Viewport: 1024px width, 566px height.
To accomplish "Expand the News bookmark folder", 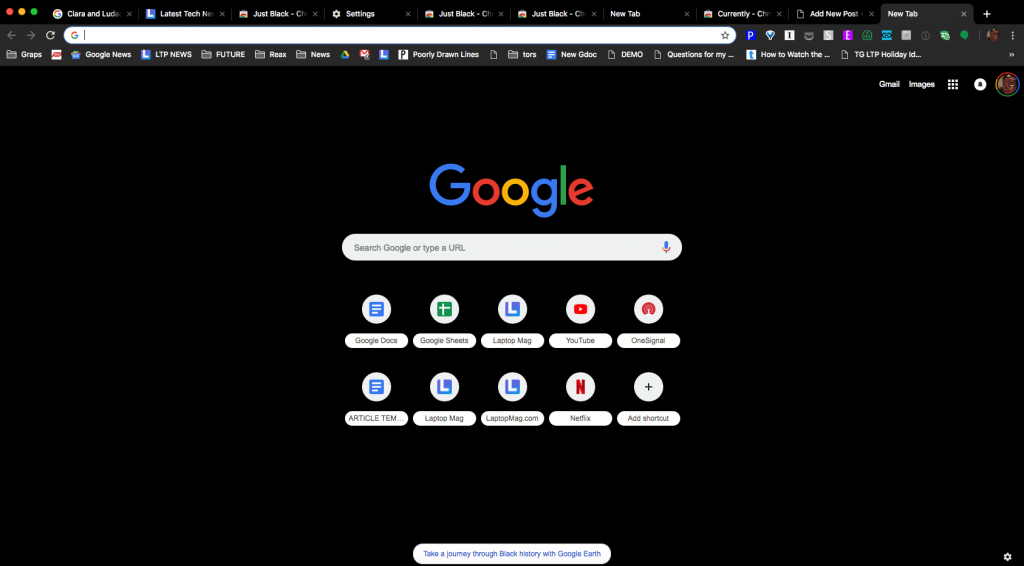I will (313, 55).
